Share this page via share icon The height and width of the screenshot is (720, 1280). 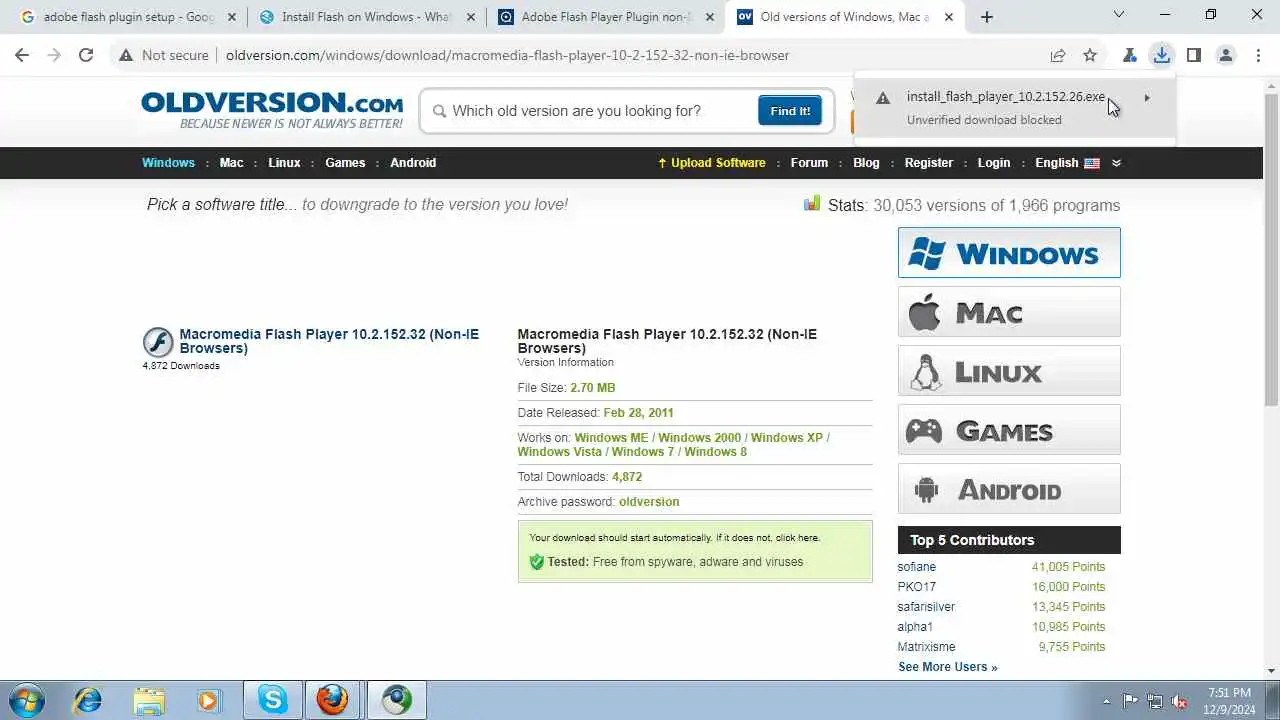[x=1058, y=55]
